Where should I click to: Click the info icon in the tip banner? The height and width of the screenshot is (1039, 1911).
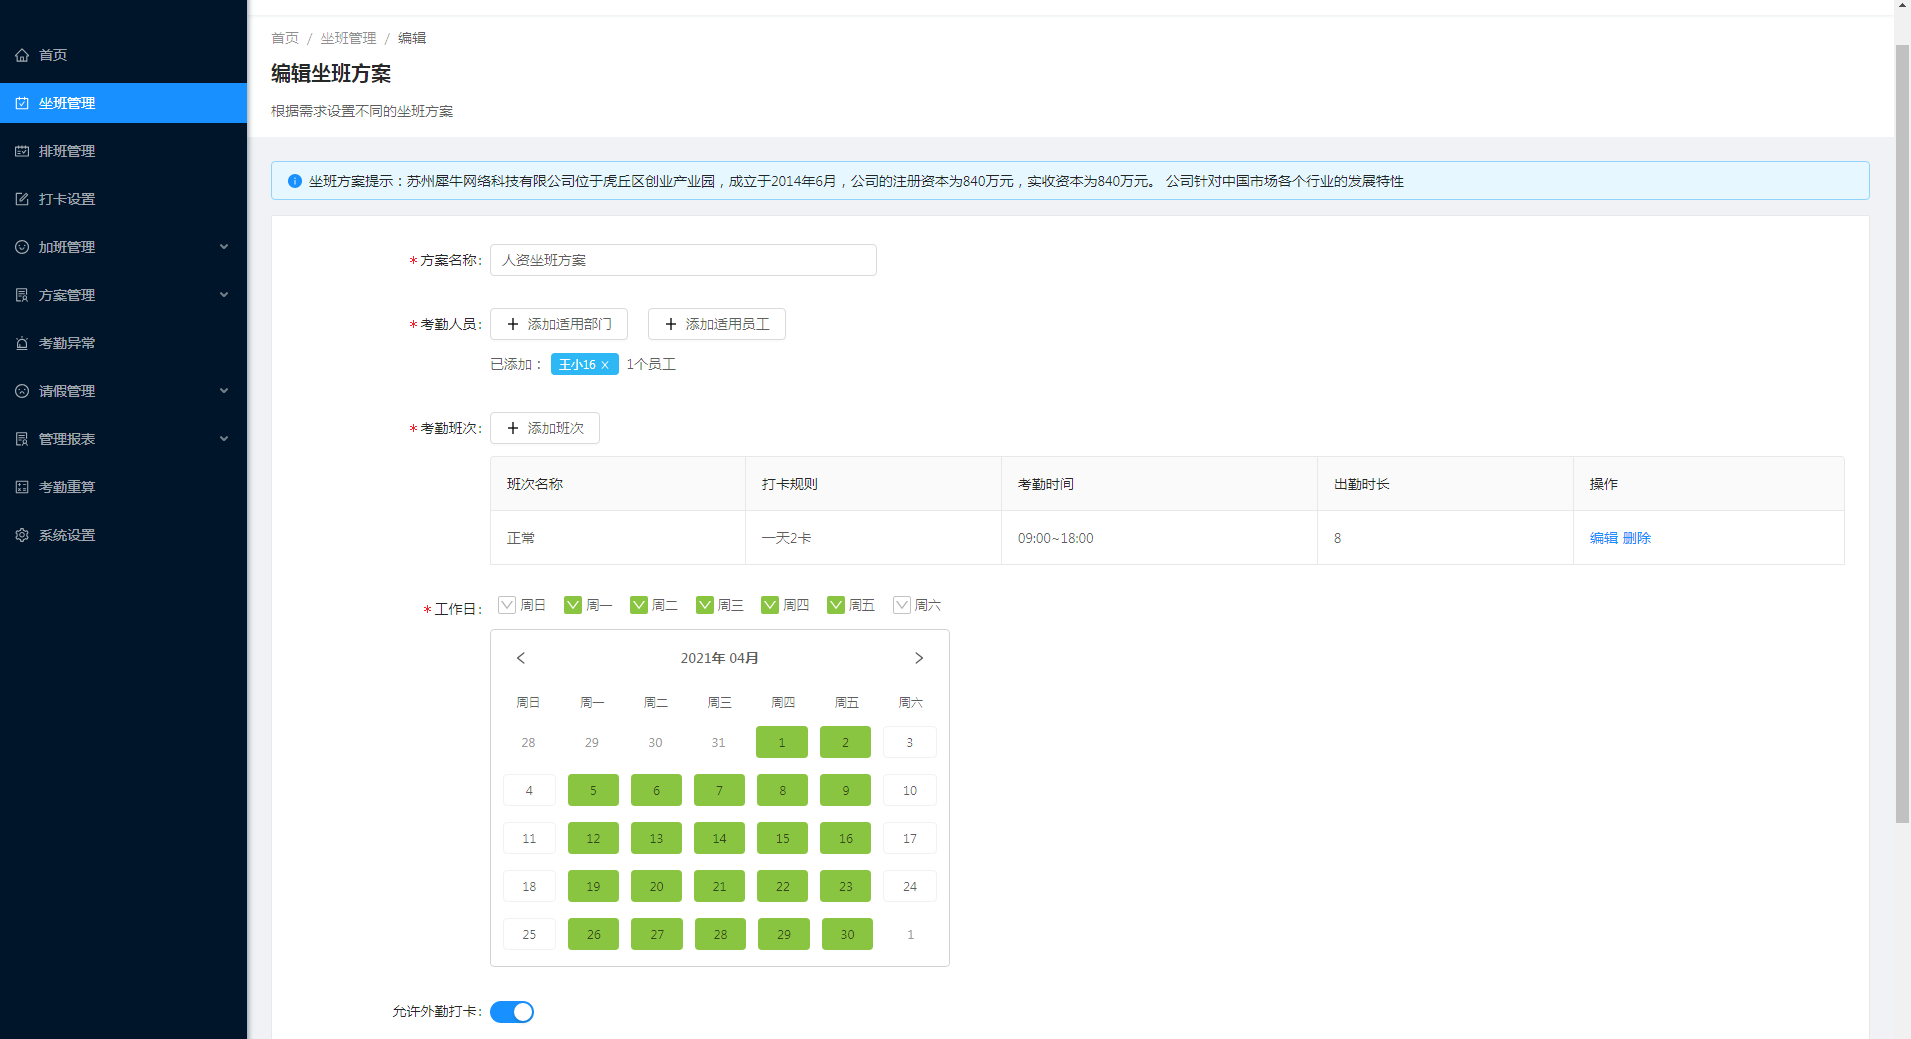[x=295, y=181]
